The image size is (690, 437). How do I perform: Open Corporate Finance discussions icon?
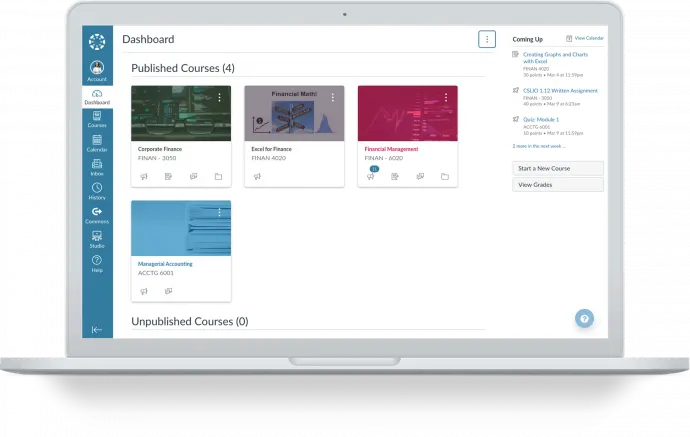[x=193, y=176]
